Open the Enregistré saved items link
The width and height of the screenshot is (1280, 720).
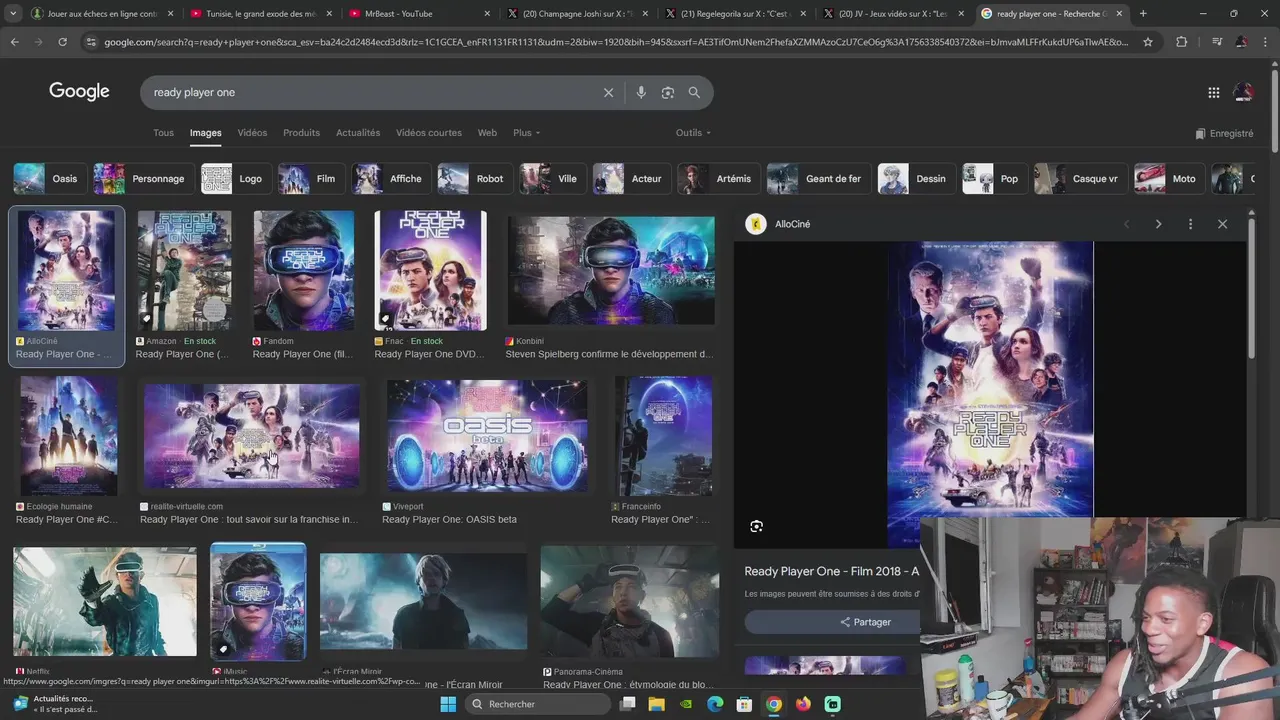point(1224,133)
